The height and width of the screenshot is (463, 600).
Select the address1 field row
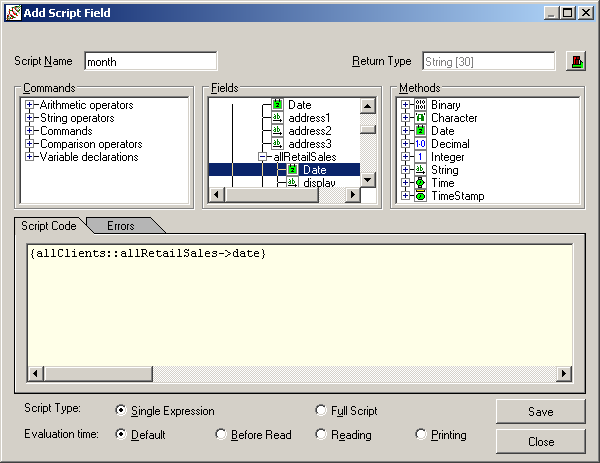pos(309,118)
